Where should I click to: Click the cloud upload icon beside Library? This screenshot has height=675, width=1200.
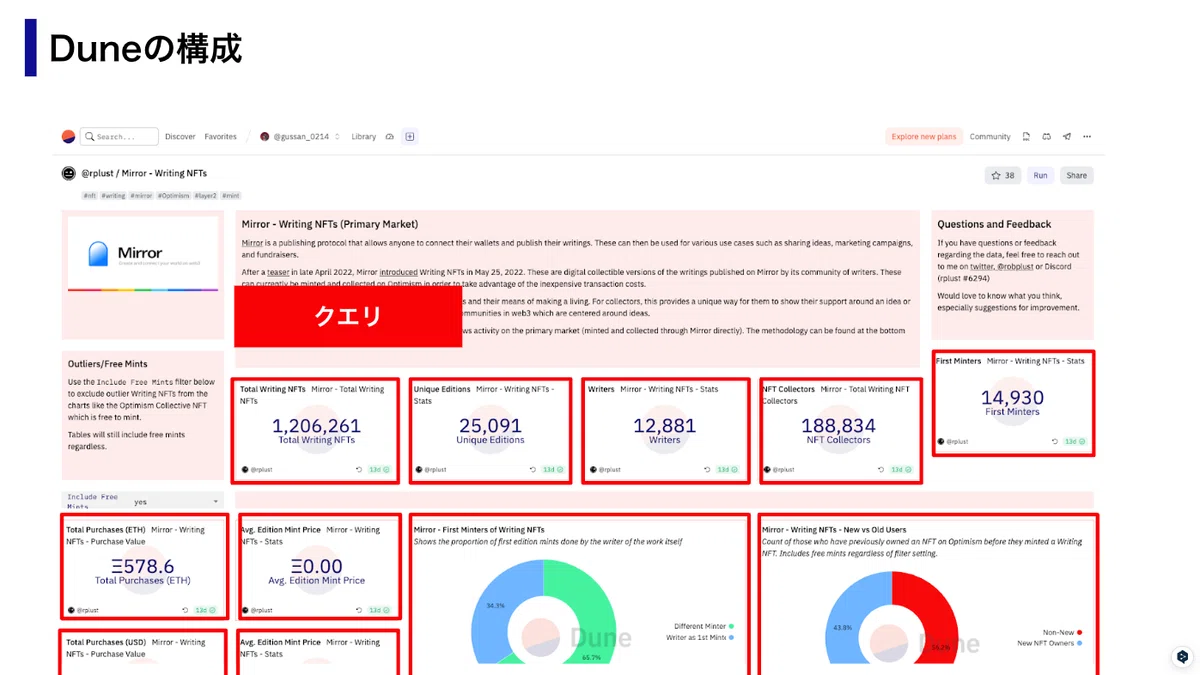point(390,137)
